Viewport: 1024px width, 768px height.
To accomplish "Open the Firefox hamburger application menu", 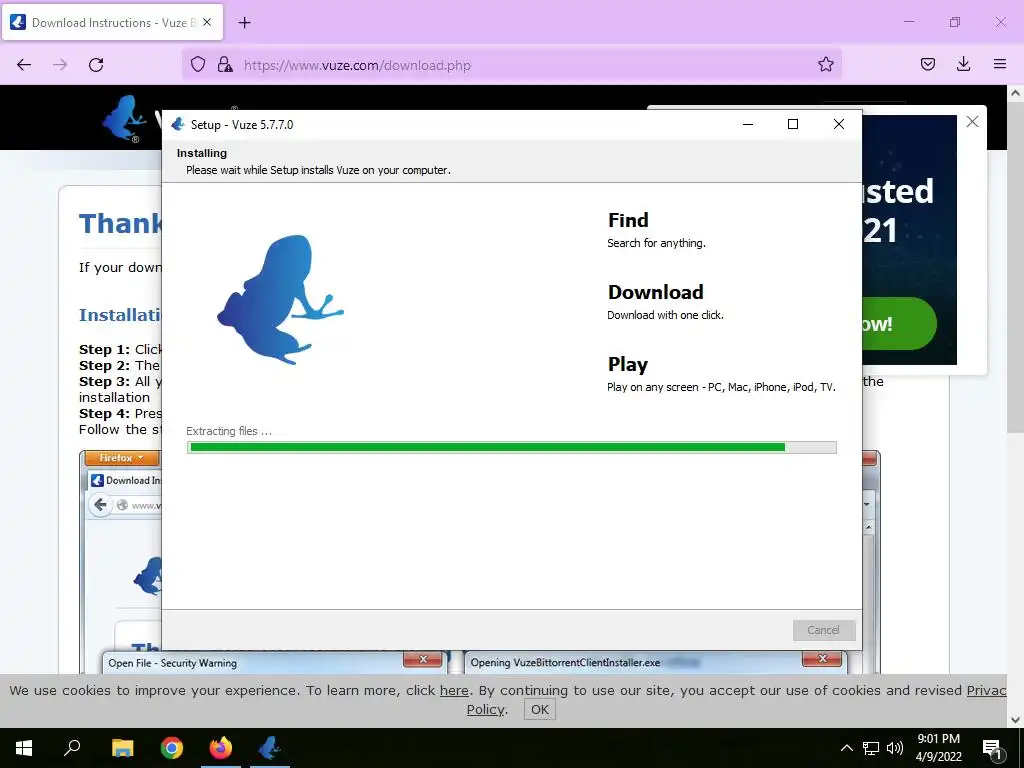I will pos(999,64).
